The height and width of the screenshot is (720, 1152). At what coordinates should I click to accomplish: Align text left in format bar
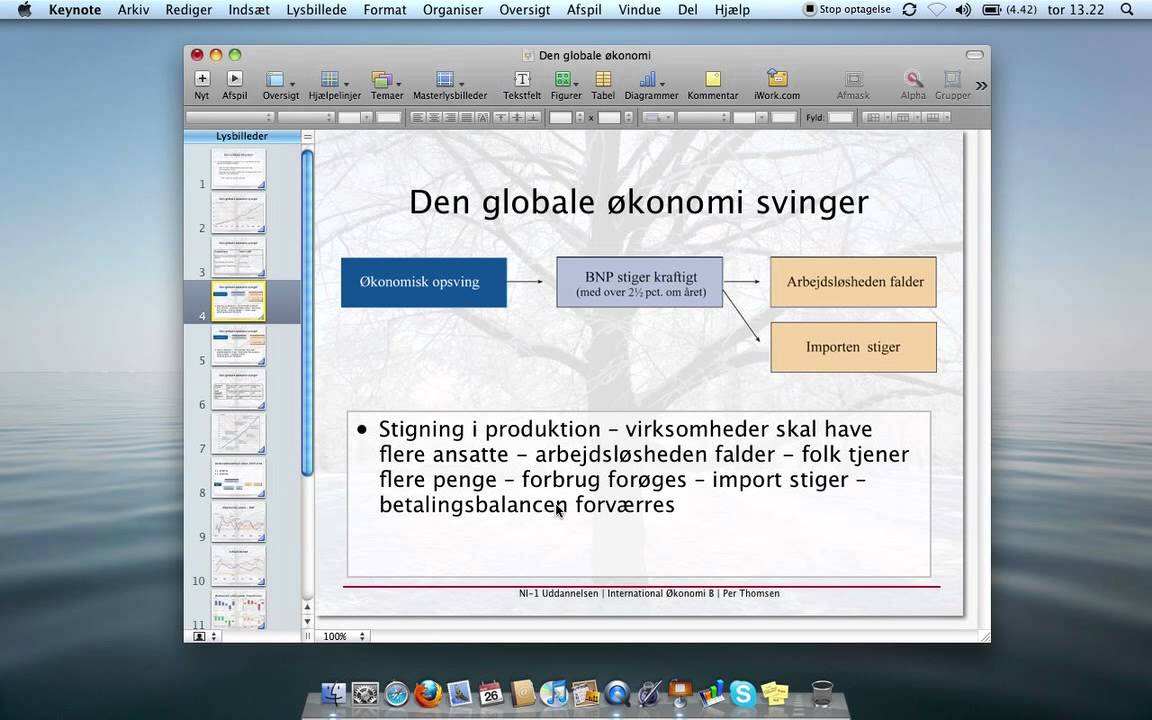click(x=418, y=118)
